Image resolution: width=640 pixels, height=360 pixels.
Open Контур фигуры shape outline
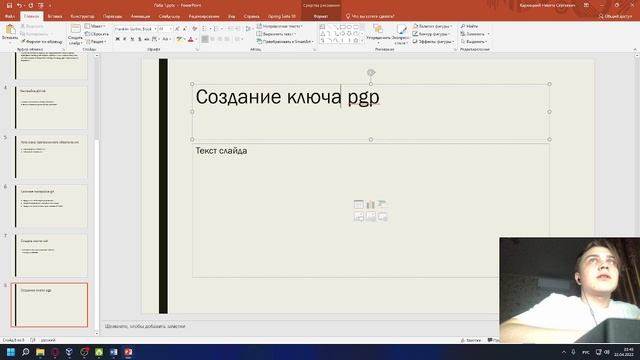431,34
